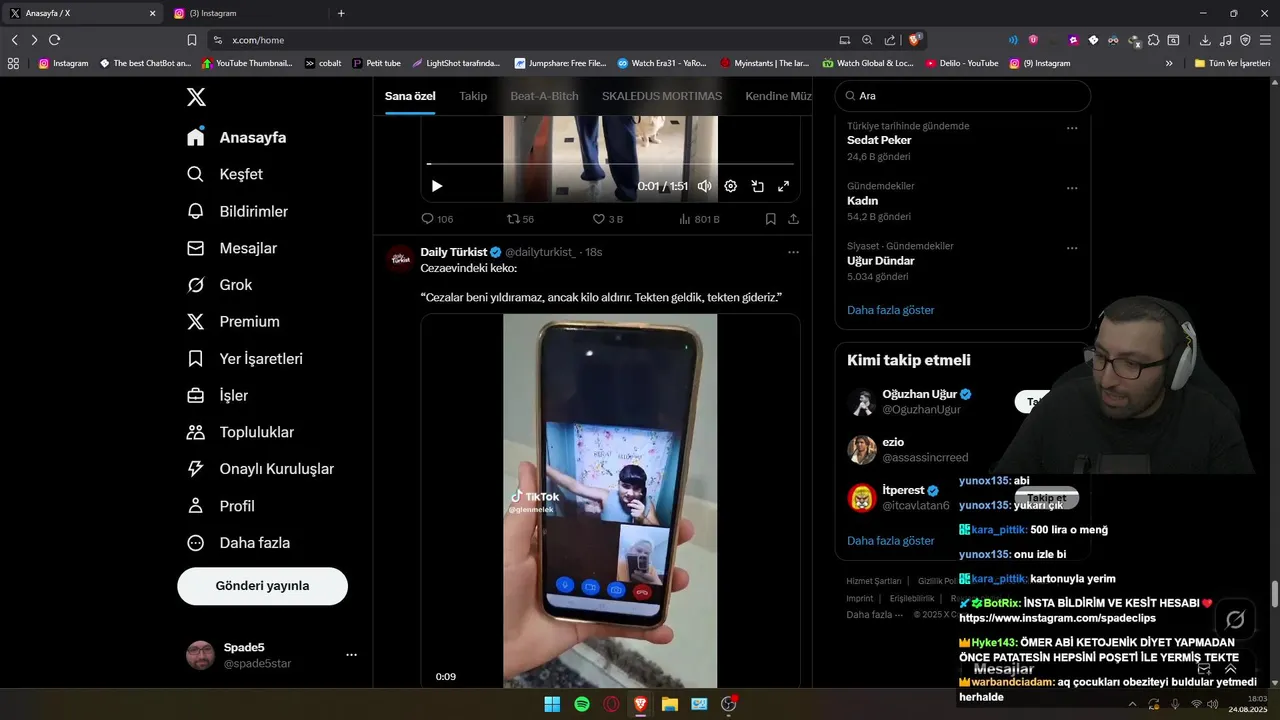
Task: Switch to Beat-A-Bitch tab
Action: point(544,96)
